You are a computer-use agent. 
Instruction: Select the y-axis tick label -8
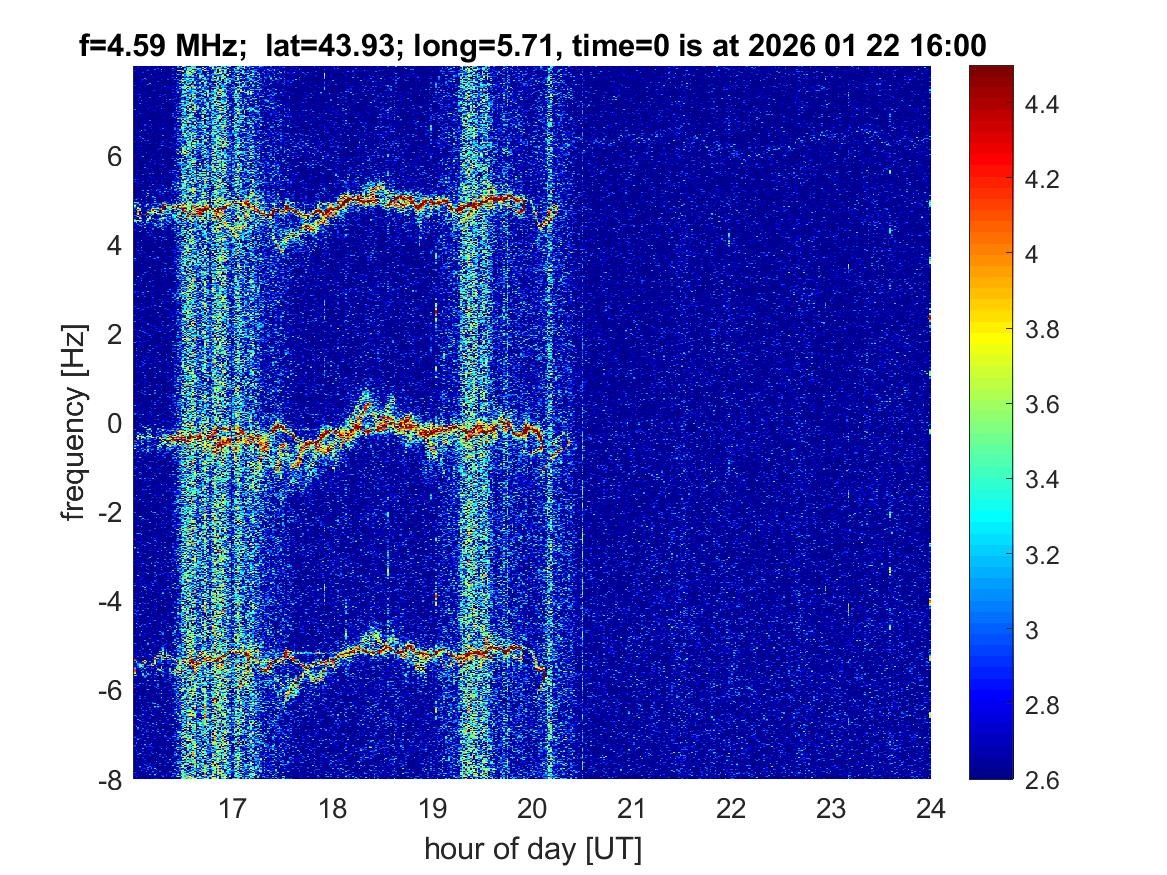[110, 780]
